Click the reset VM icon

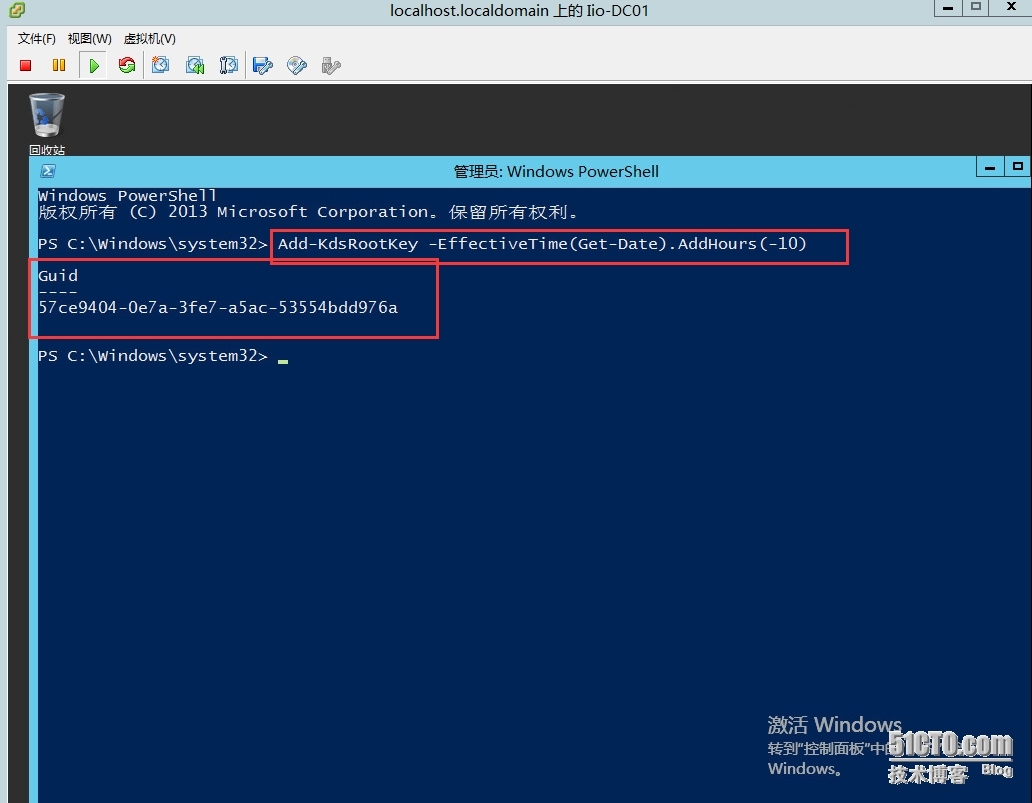(126, 65)
